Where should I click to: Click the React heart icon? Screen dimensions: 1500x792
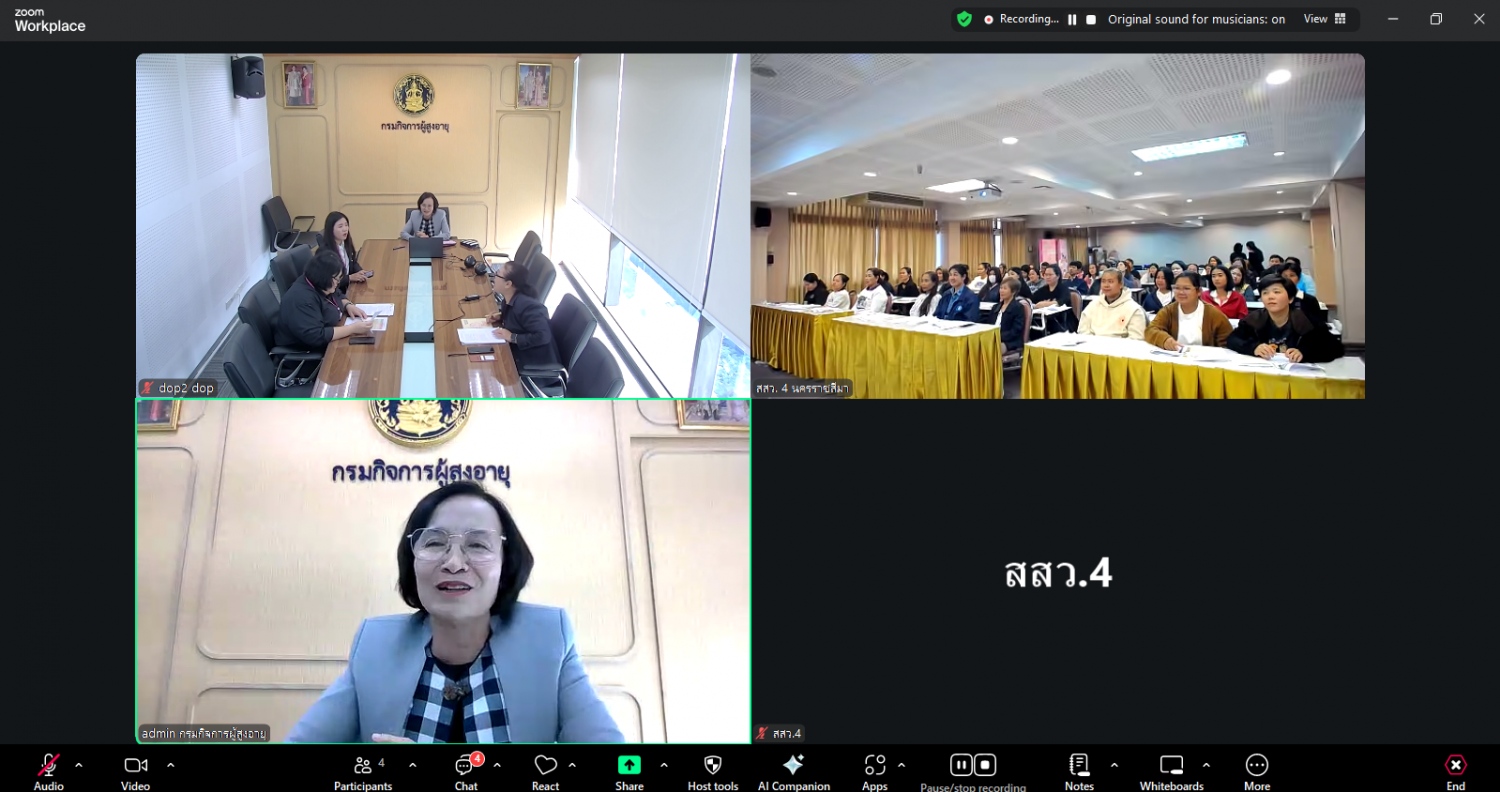pyautogui.click(x=545, y=766)
